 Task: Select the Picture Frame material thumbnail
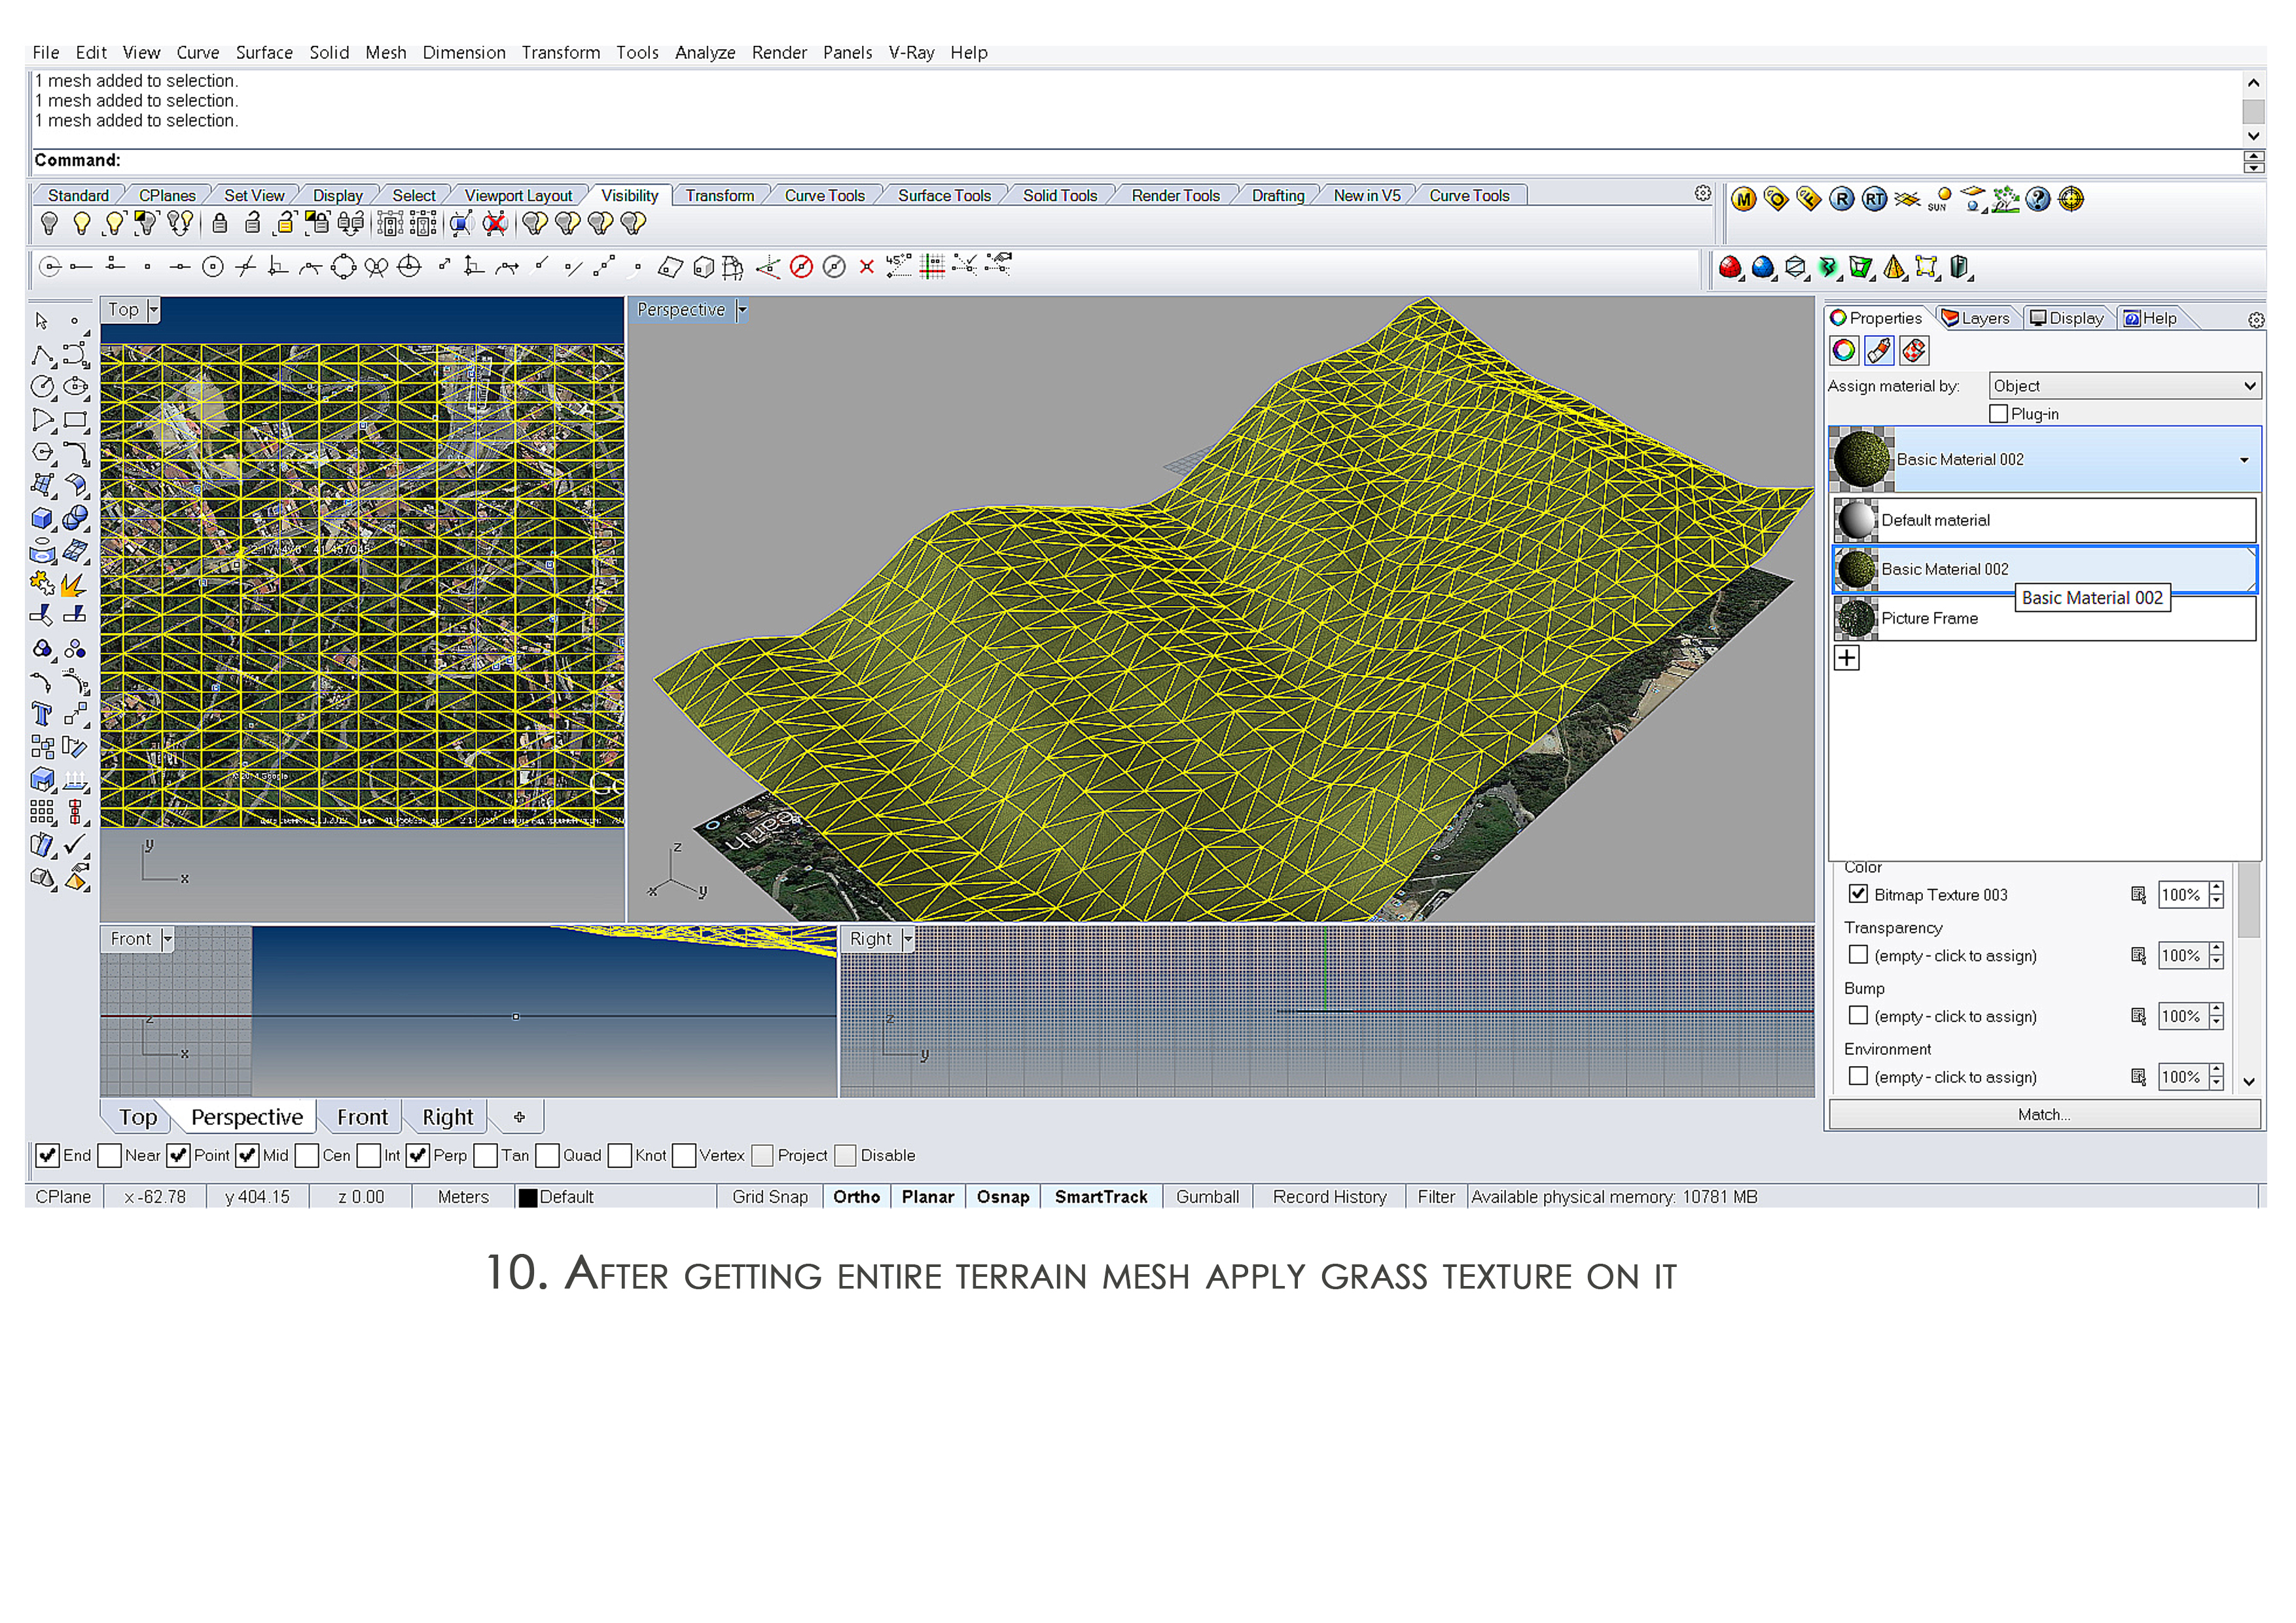1856,618
